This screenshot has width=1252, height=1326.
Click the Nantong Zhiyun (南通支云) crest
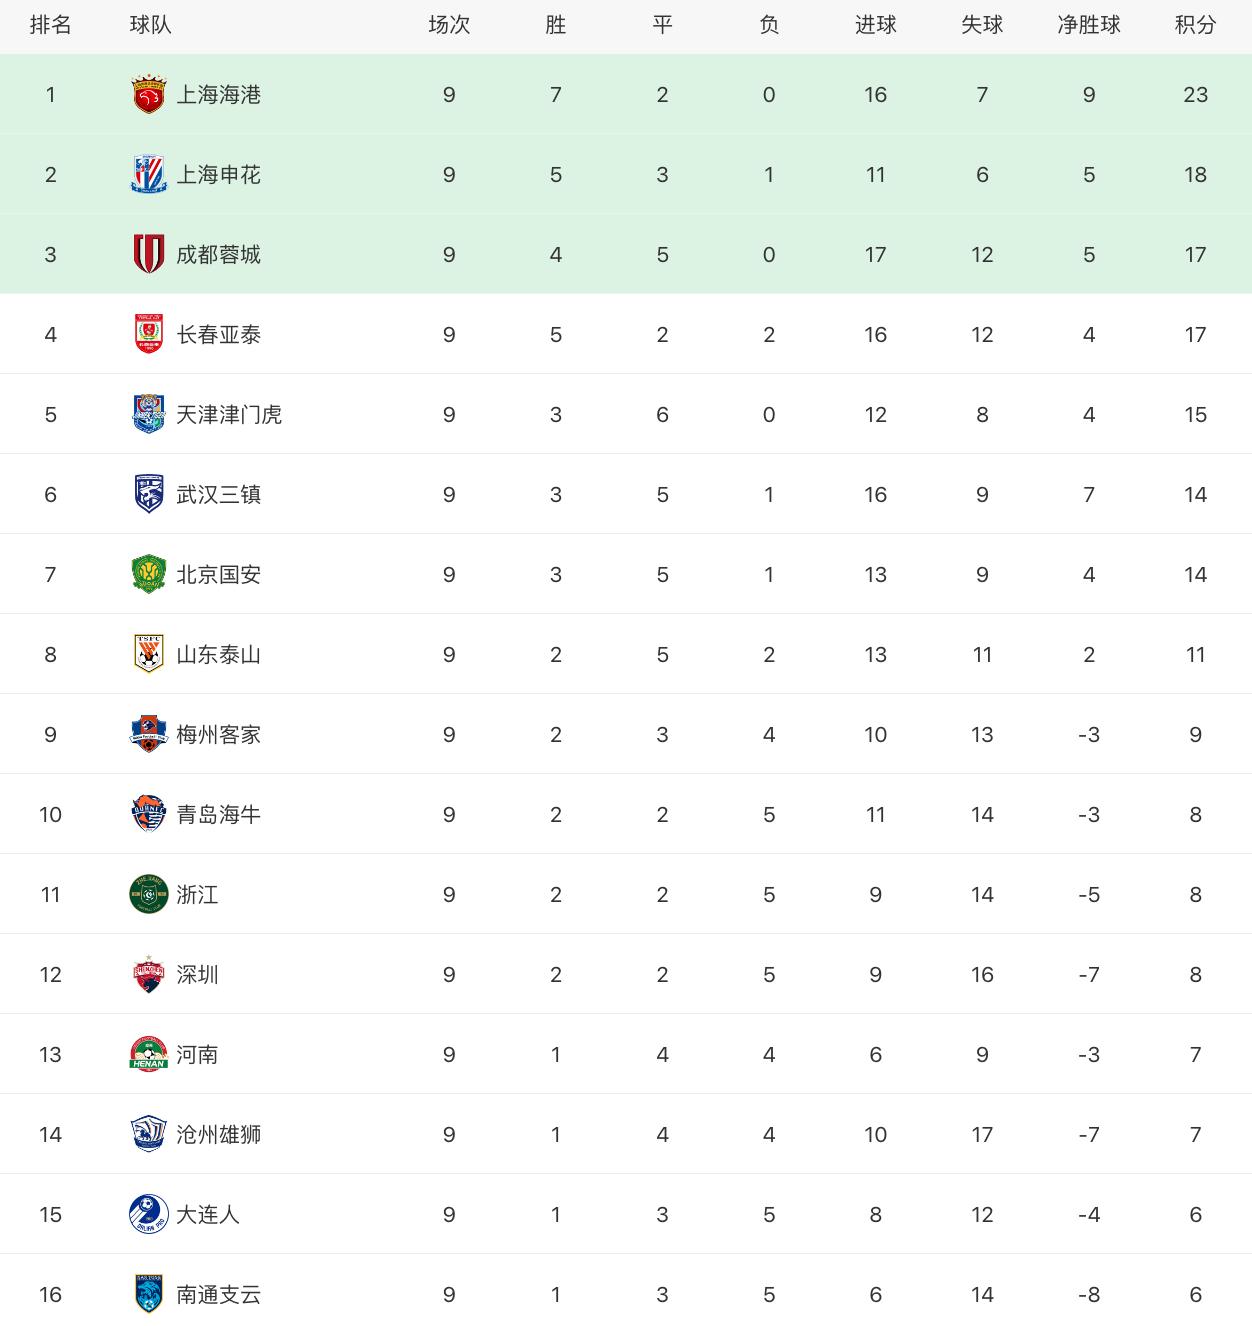[149, 1294]
